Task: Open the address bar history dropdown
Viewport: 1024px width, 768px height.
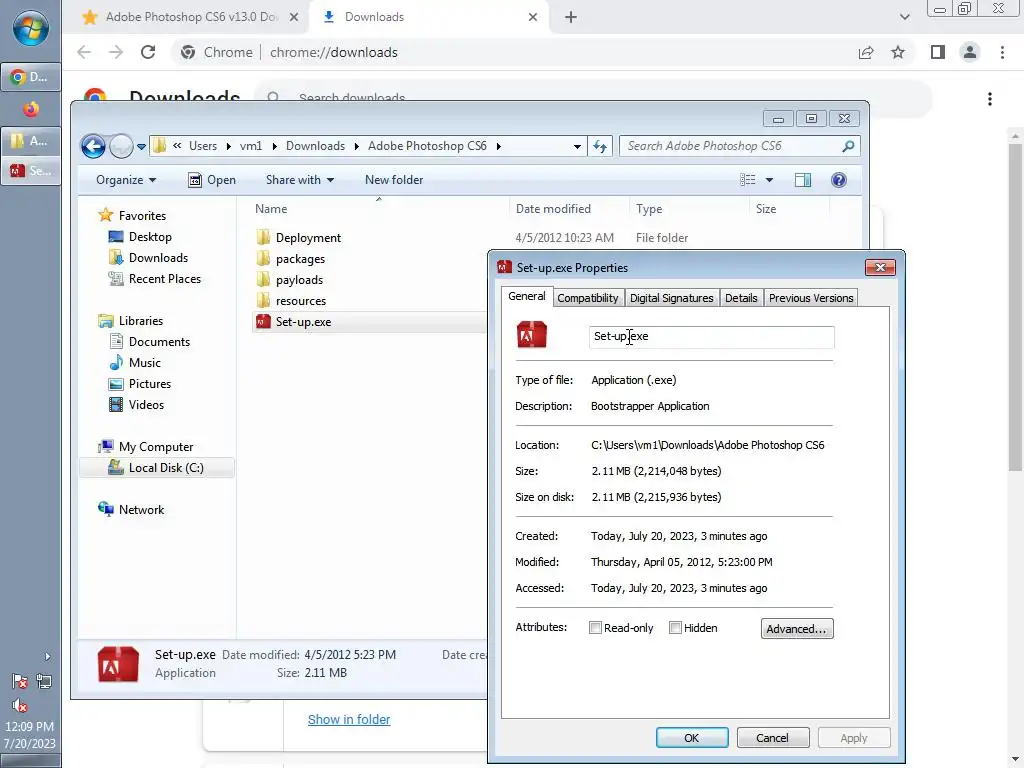Action: pyautogui.click(x=577, y=146)
